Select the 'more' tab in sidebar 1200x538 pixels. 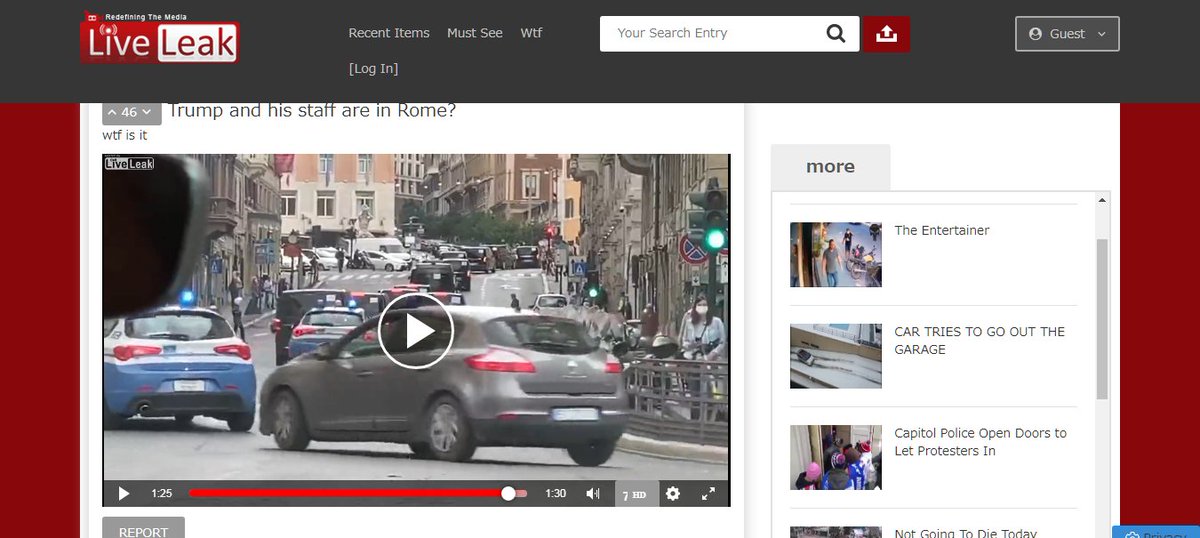point(830,167)
